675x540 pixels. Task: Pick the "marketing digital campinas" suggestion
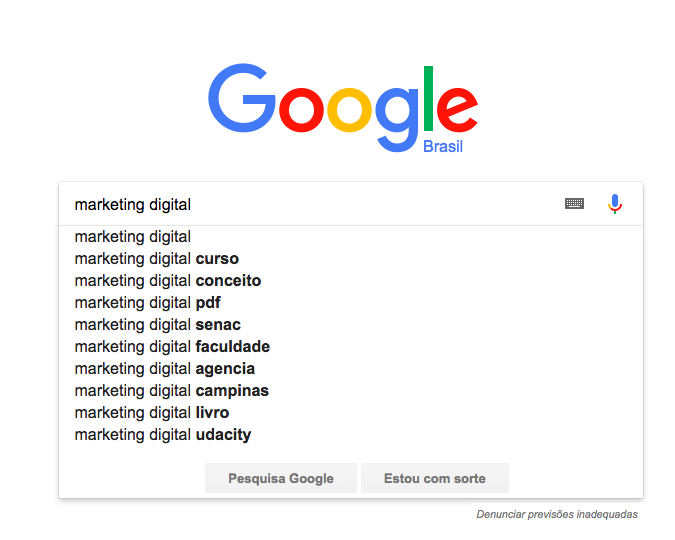(172, 391)
